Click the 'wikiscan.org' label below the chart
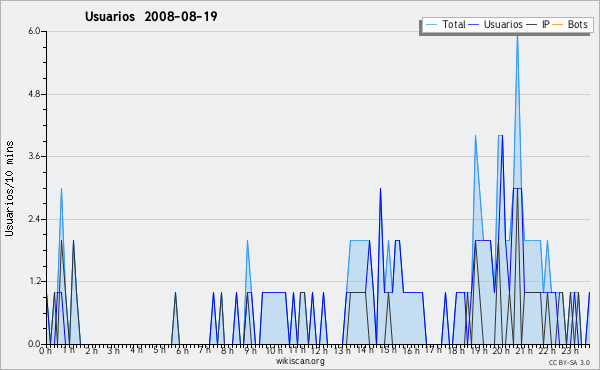 [300, 361]
